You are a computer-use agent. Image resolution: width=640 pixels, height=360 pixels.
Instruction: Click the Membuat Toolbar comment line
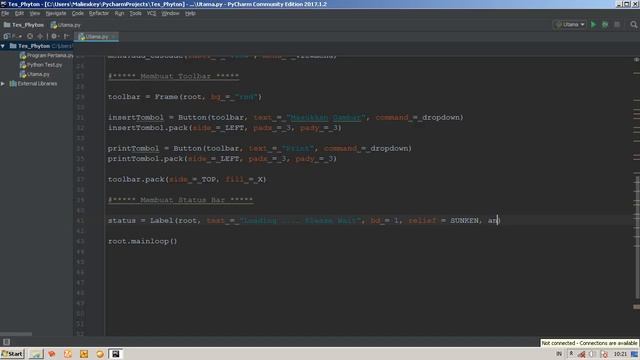coord(173,76)
